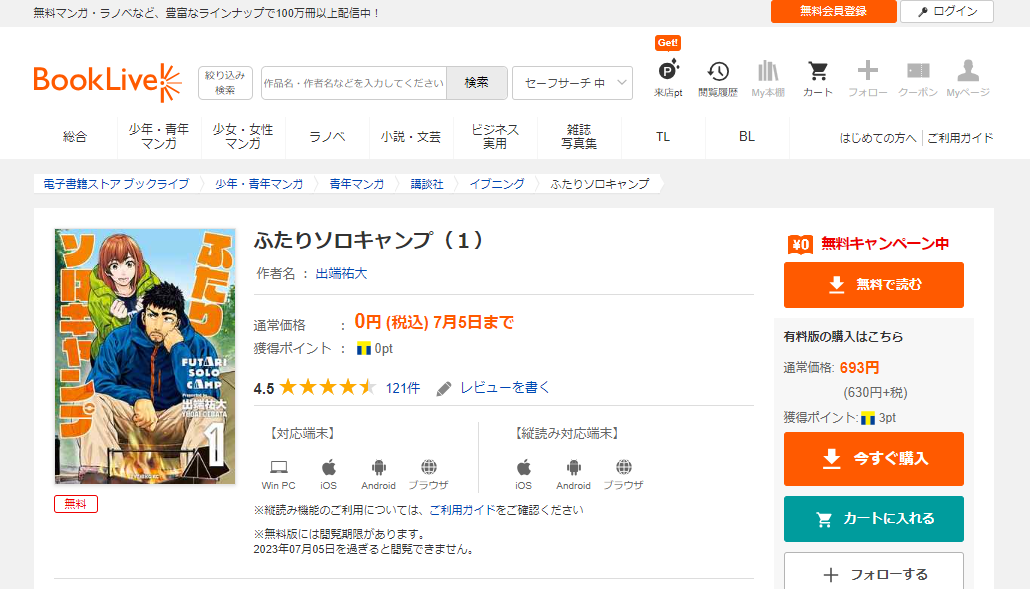Viewport: 1030px width, 589px height.
Task: Click the BookLive logo
Action: coord(107,82)
